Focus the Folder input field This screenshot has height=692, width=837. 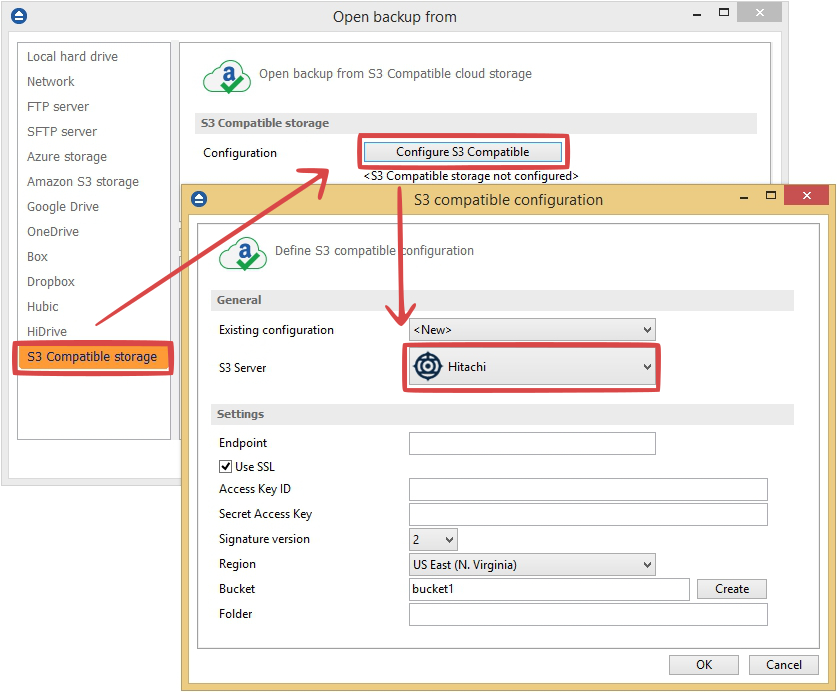[588, 615]
